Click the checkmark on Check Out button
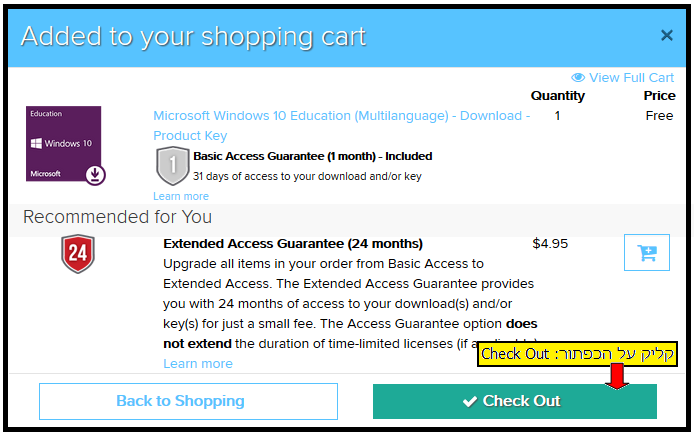Viewport: 694px width, 435px height. (470, 401)
